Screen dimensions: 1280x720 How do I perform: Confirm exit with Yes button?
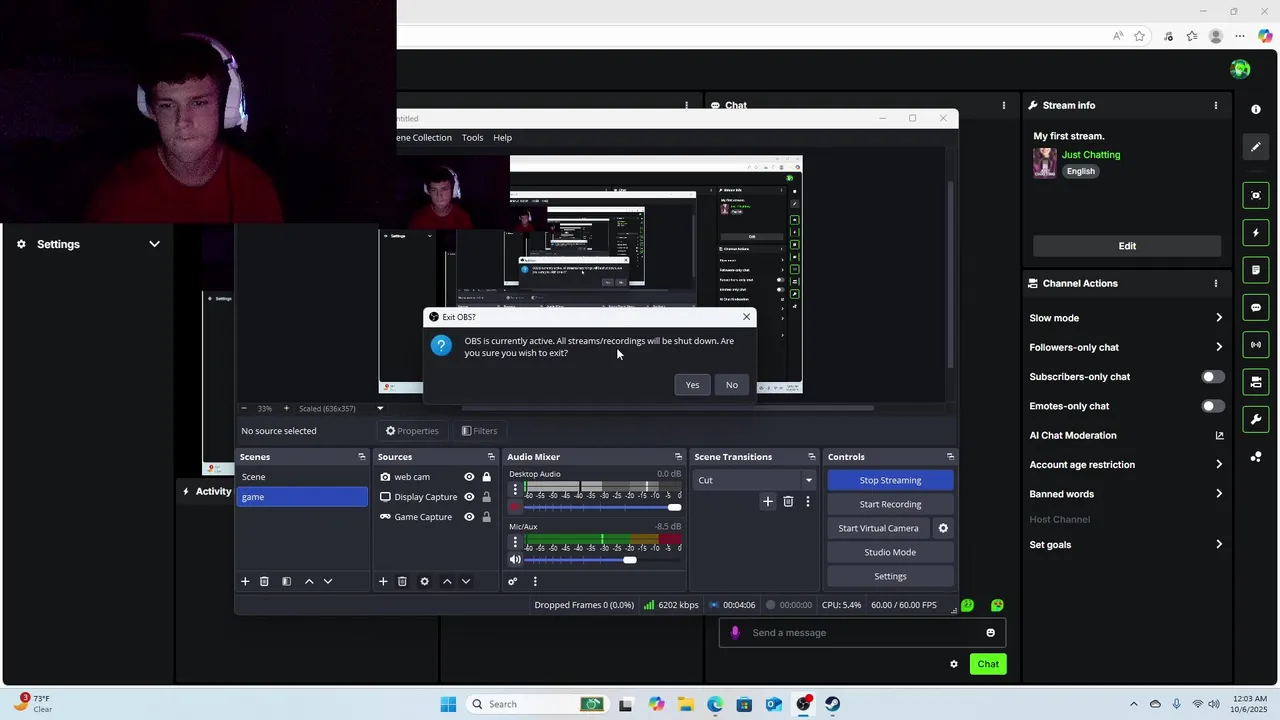(x=692, y=385)
